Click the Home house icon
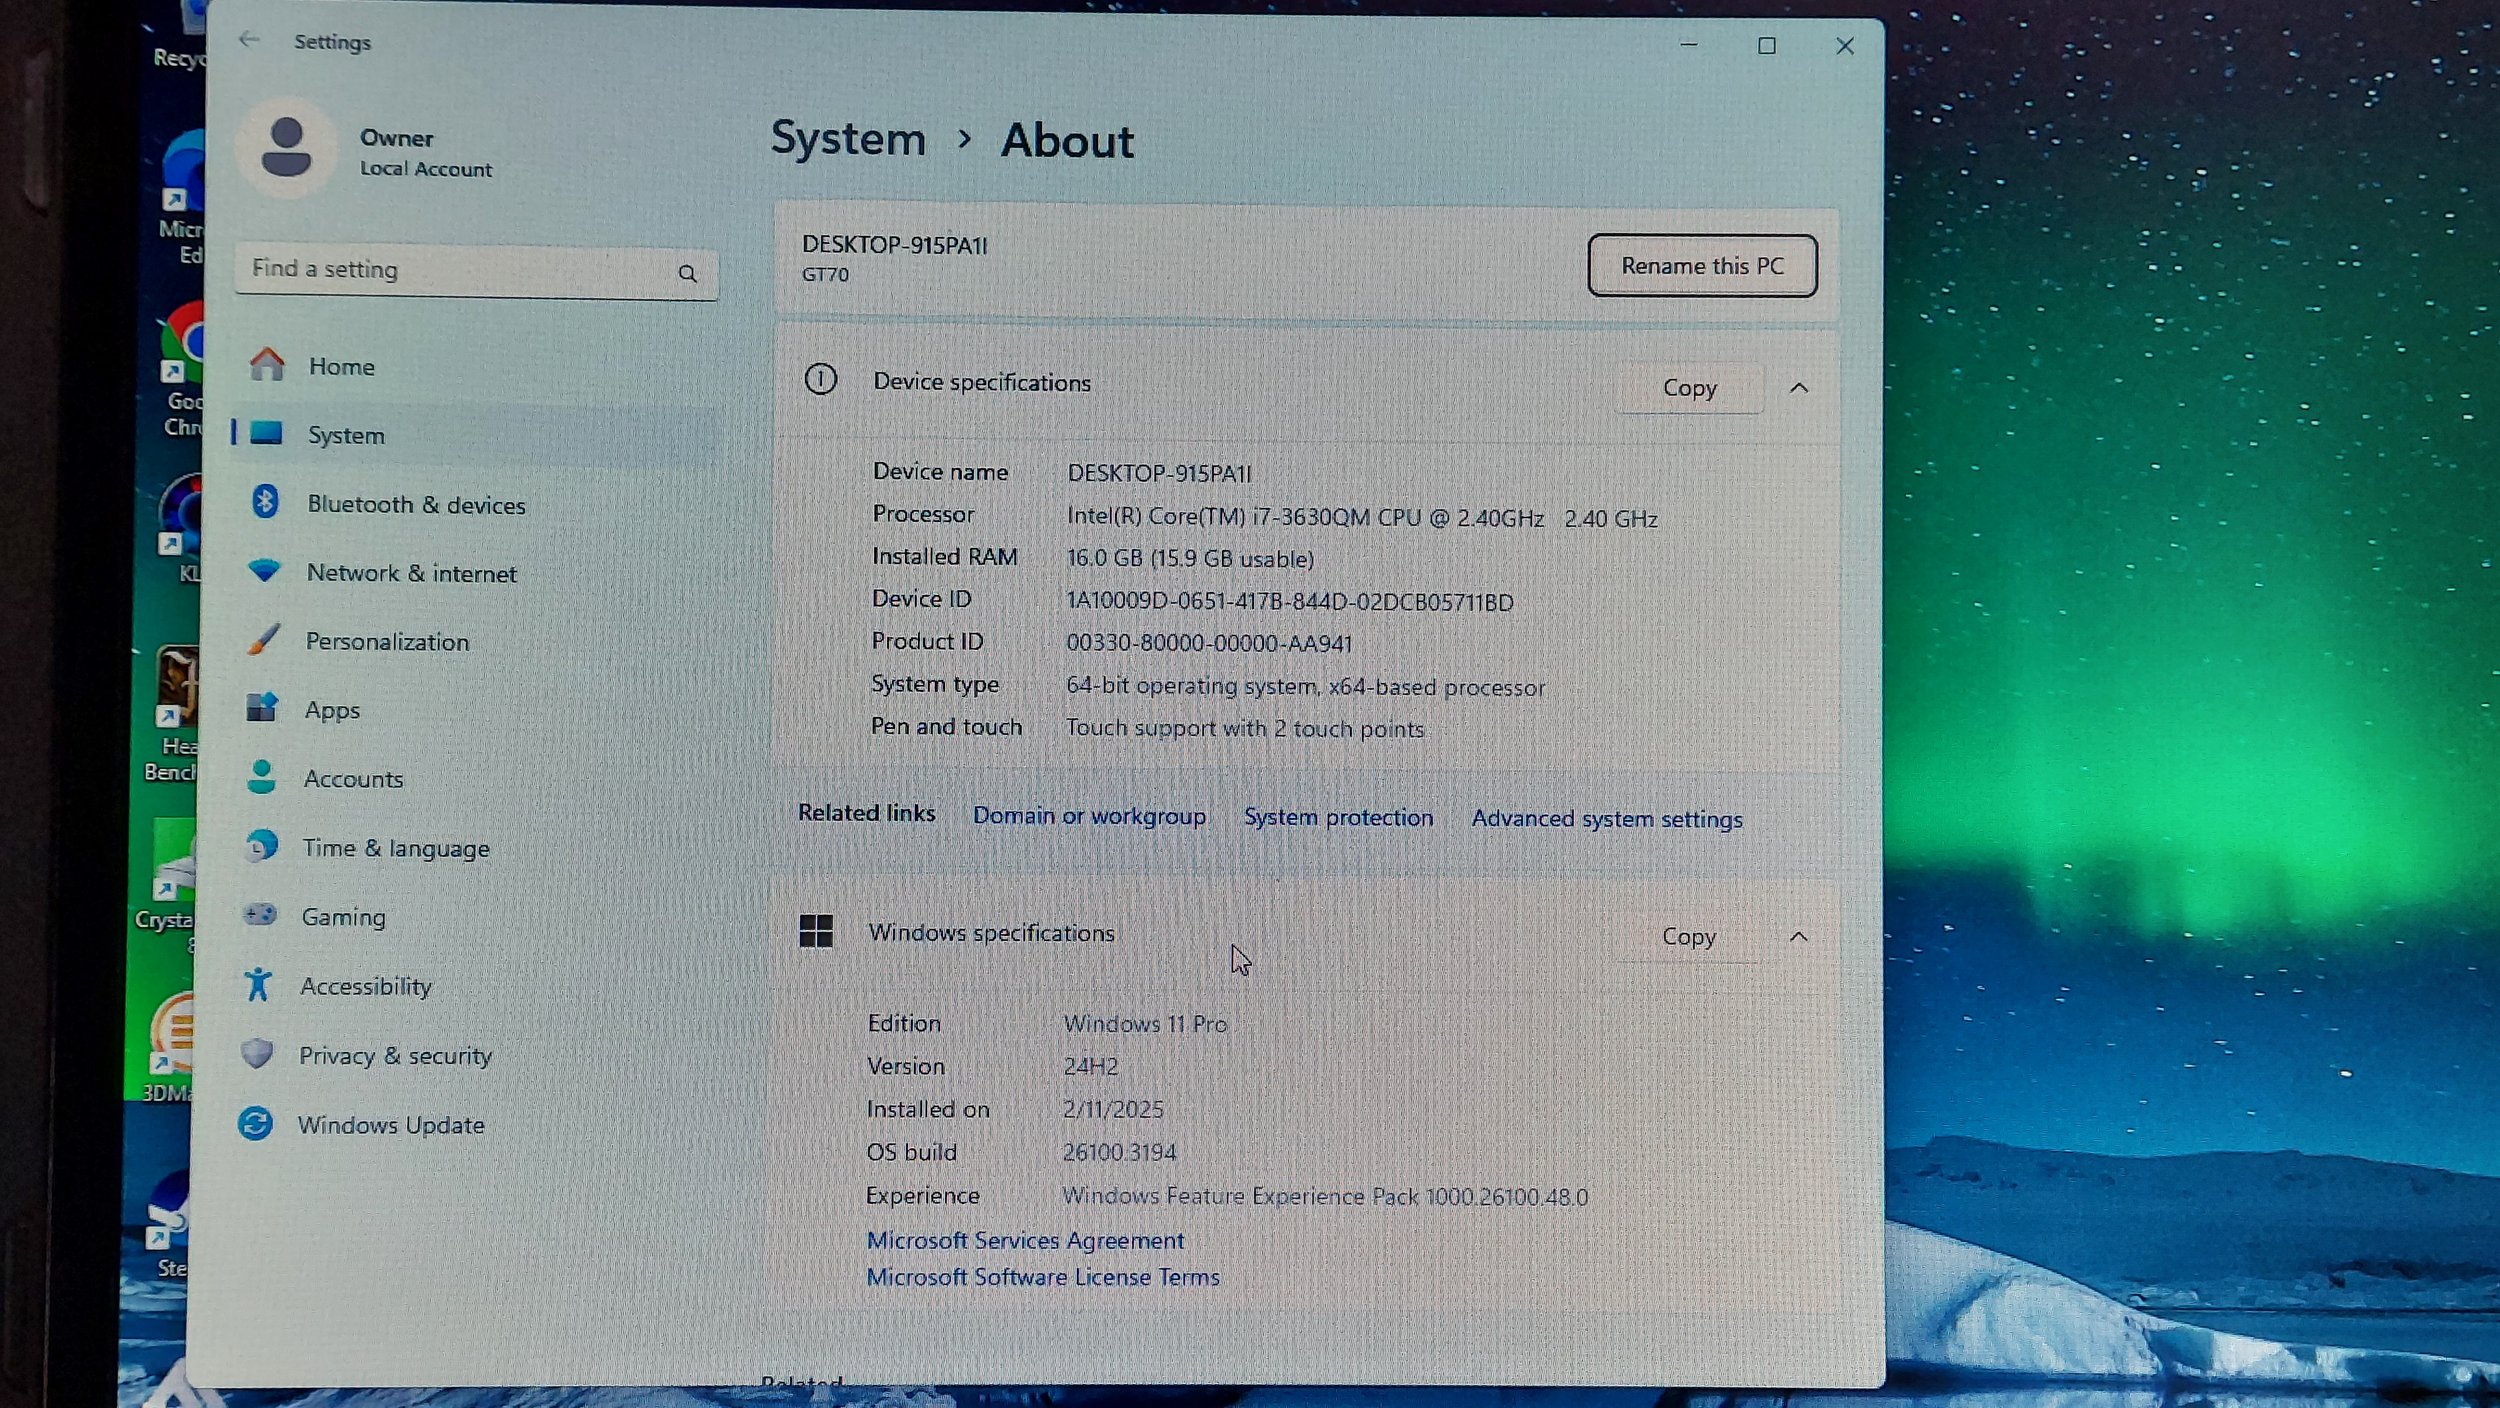2500x1408 pixels. [267, 364]
